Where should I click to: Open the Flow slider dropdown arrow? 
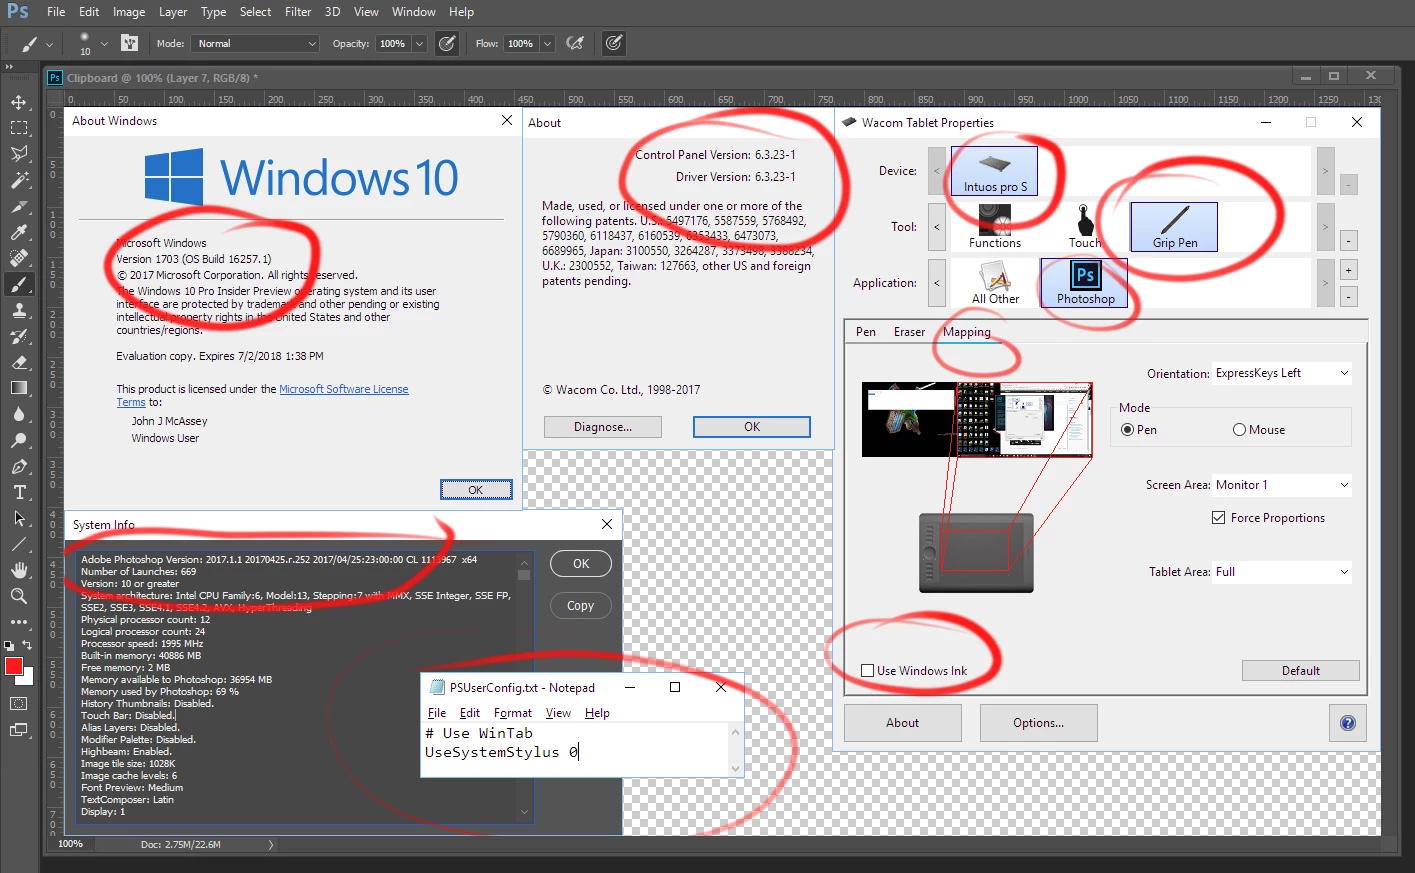(547, 44)
